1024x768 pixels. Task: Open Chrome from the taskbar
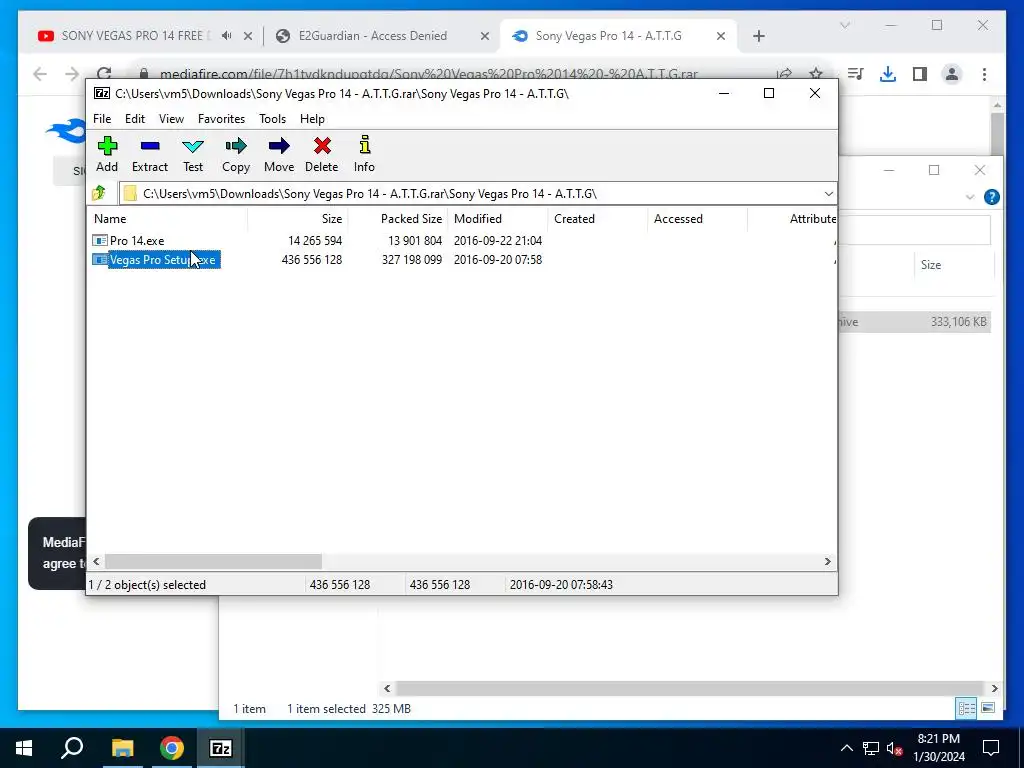172,748
